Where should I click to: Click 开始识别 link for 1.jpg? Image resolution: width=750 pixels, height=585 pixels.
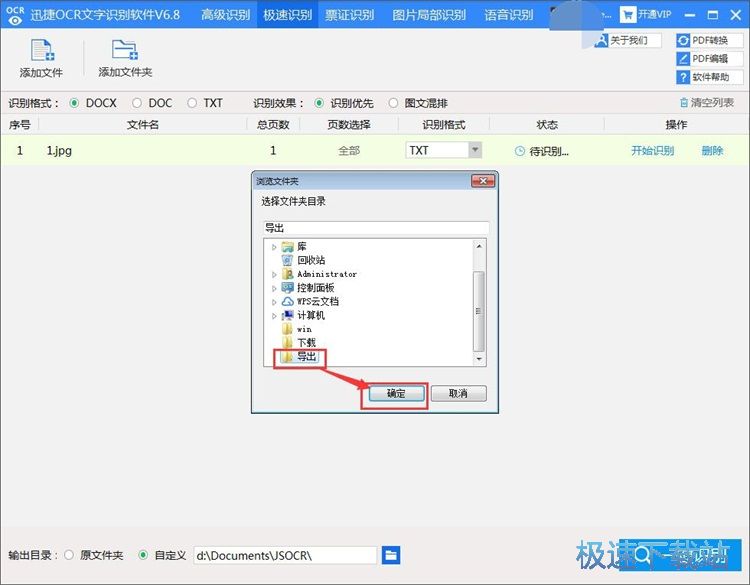point(652,151)
